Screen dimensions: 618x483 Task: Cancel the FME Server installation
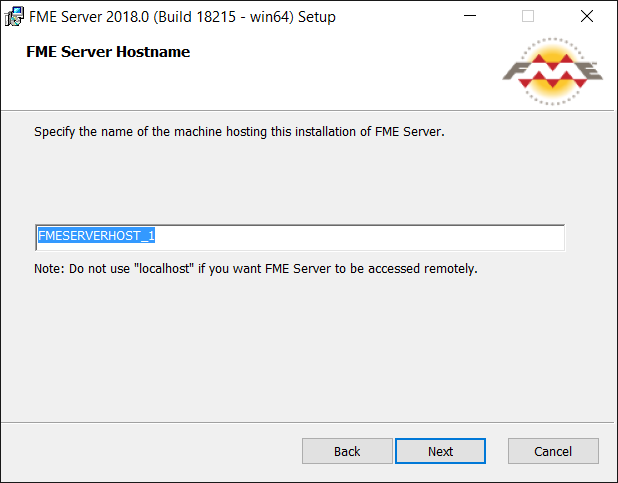(x=553, y=451)
